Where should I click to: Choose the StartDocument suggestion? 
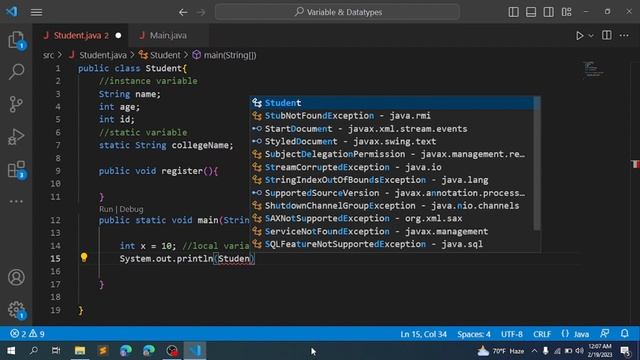(392, 129)
